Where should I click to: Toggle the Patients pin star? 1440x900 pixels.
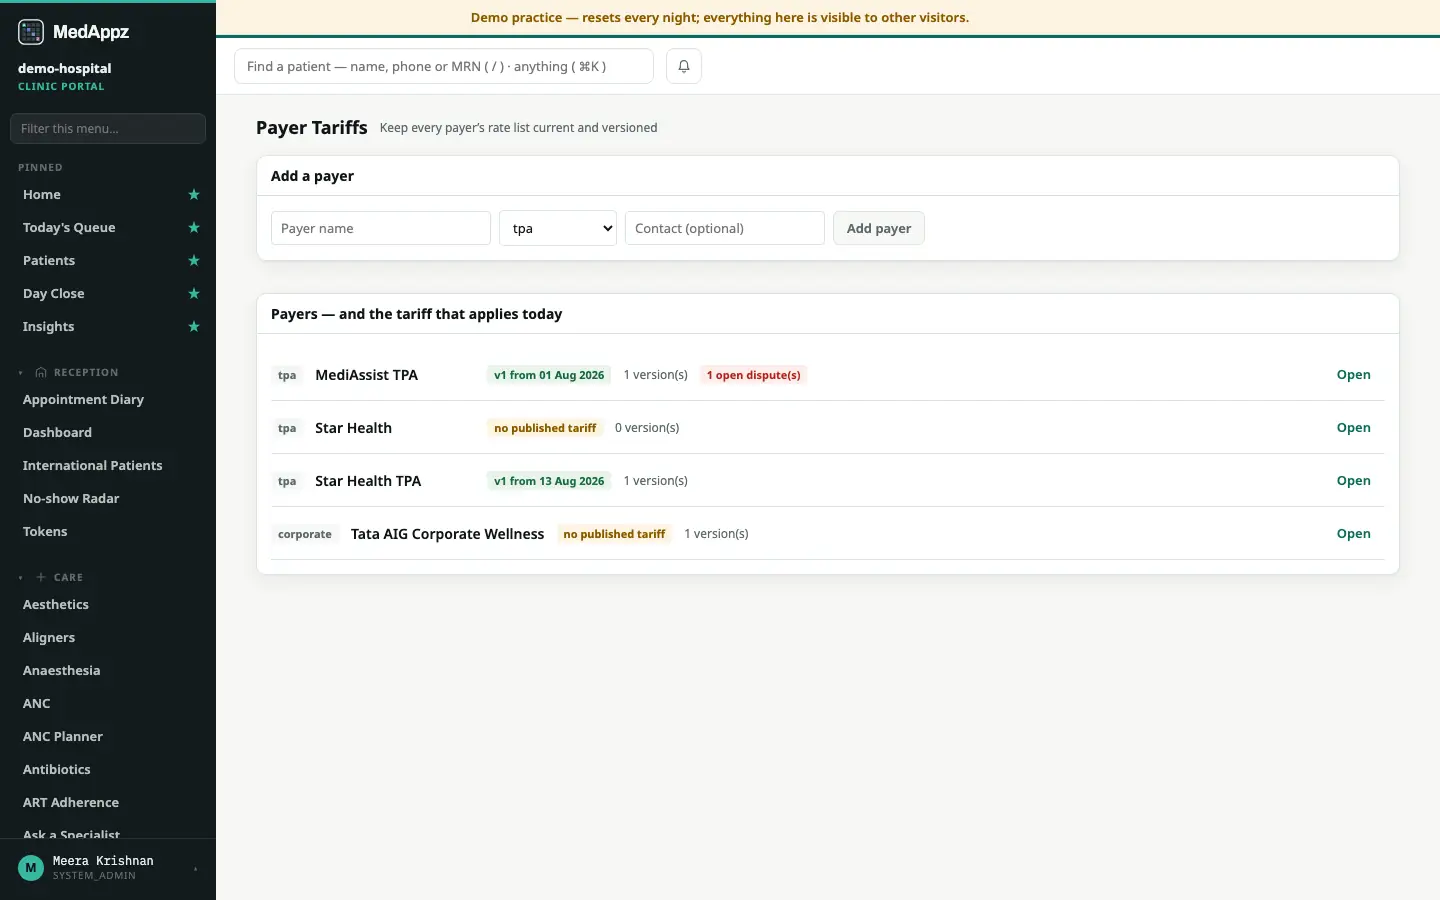click(194, 261)
